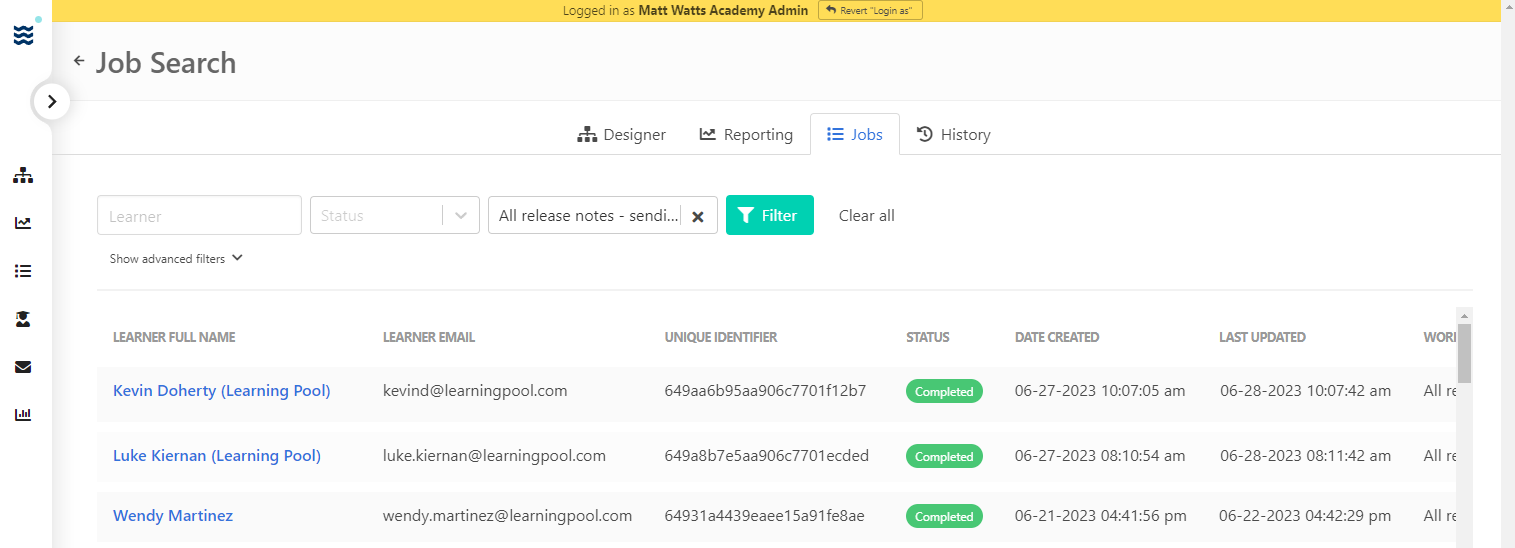Click last updated 06-28-2023 08:11:42 am
Viewport: 1515px width, 548px height.
pos(1305,456)
